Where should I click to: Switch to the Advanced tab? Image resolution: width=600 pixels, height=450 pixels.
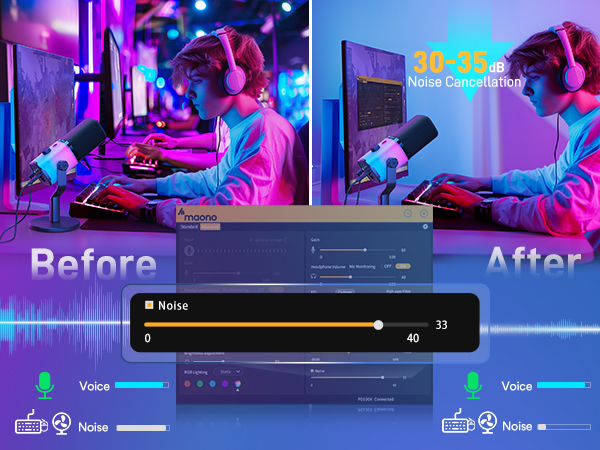(209, 227)
